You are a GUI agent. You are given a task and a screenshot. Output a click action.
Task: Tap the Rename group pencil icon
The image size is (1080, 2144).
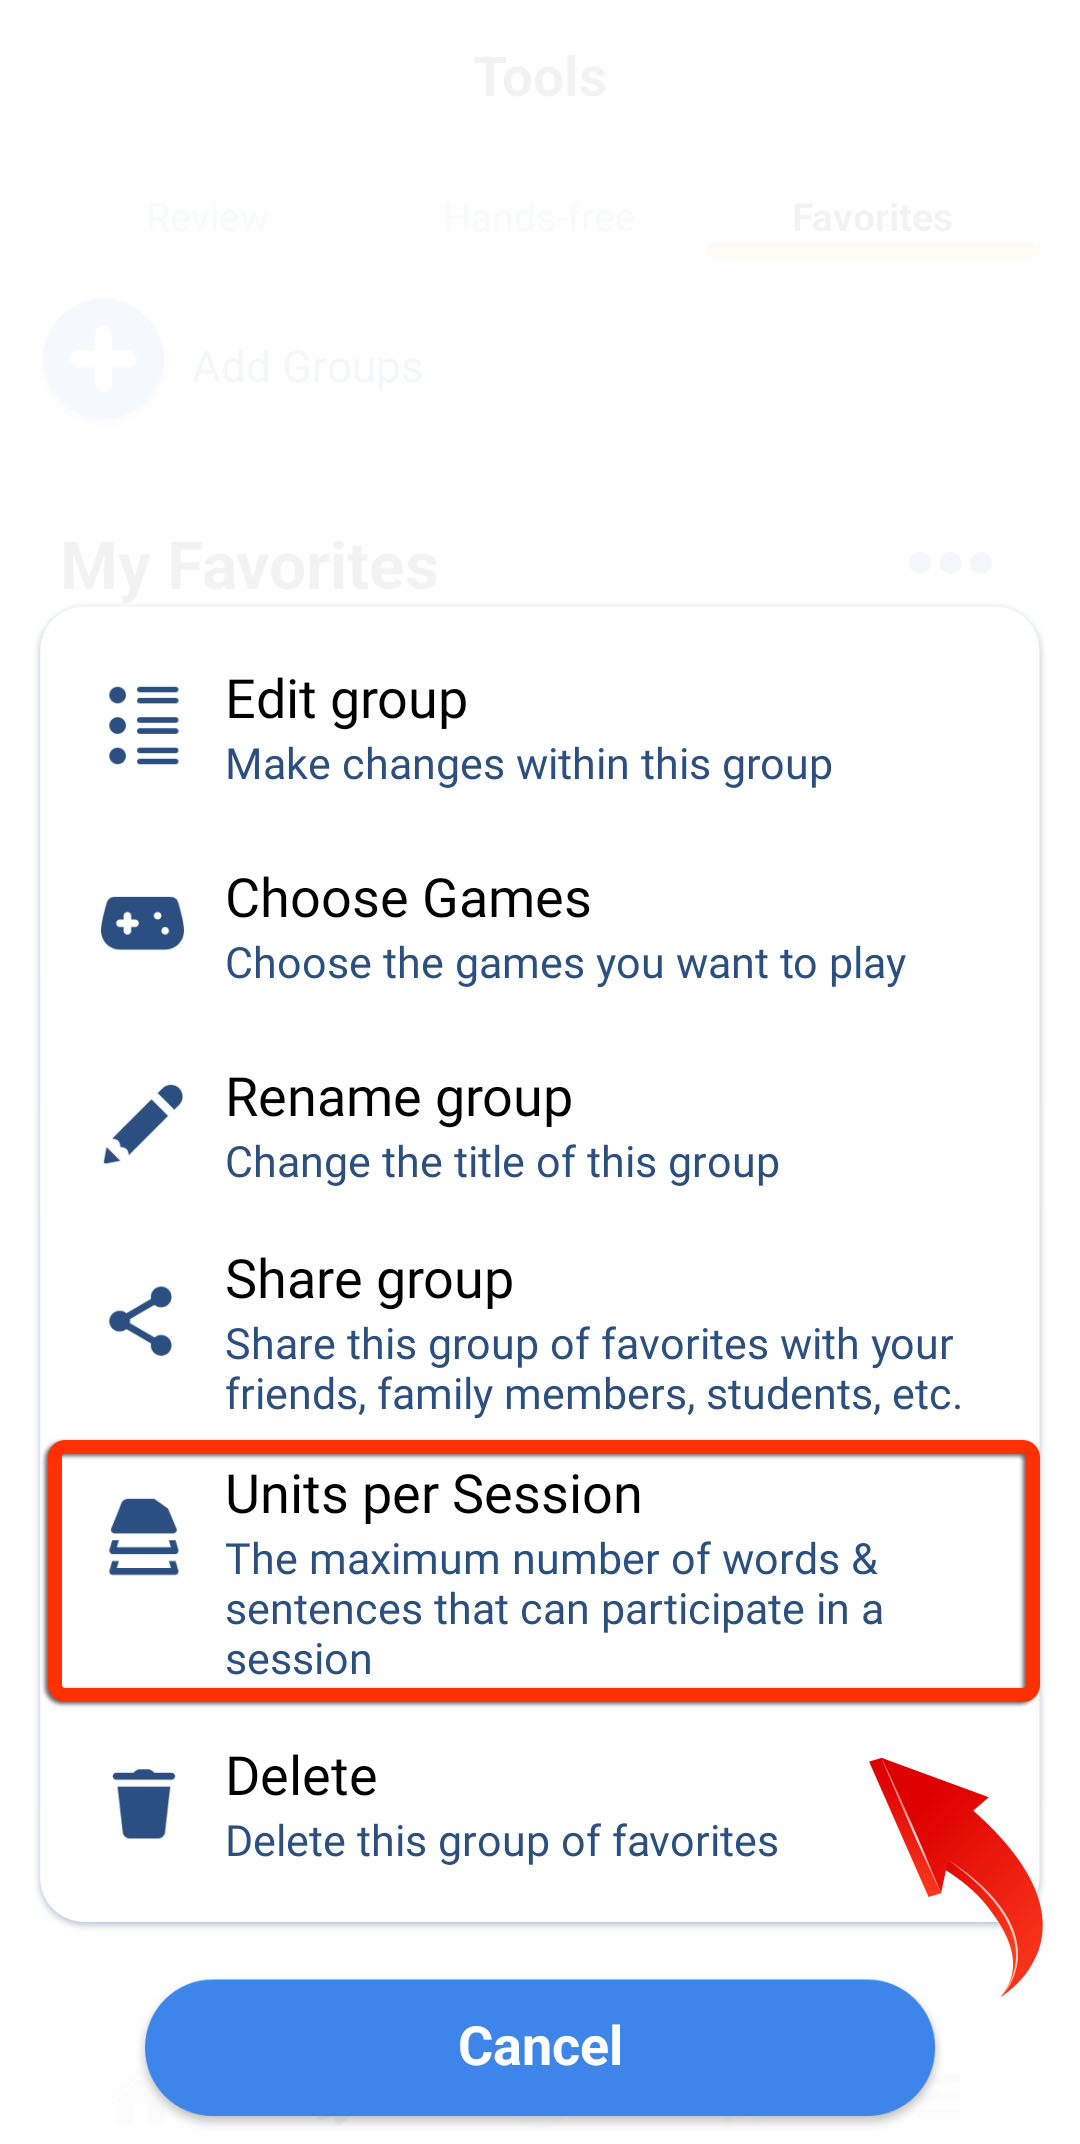pyautogui.click(x=144, y=1123)
